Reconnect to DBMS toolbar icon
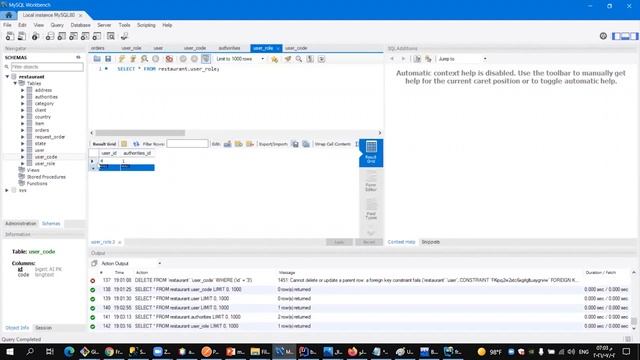Screen dimensions: 640x360 coord(124,36)
